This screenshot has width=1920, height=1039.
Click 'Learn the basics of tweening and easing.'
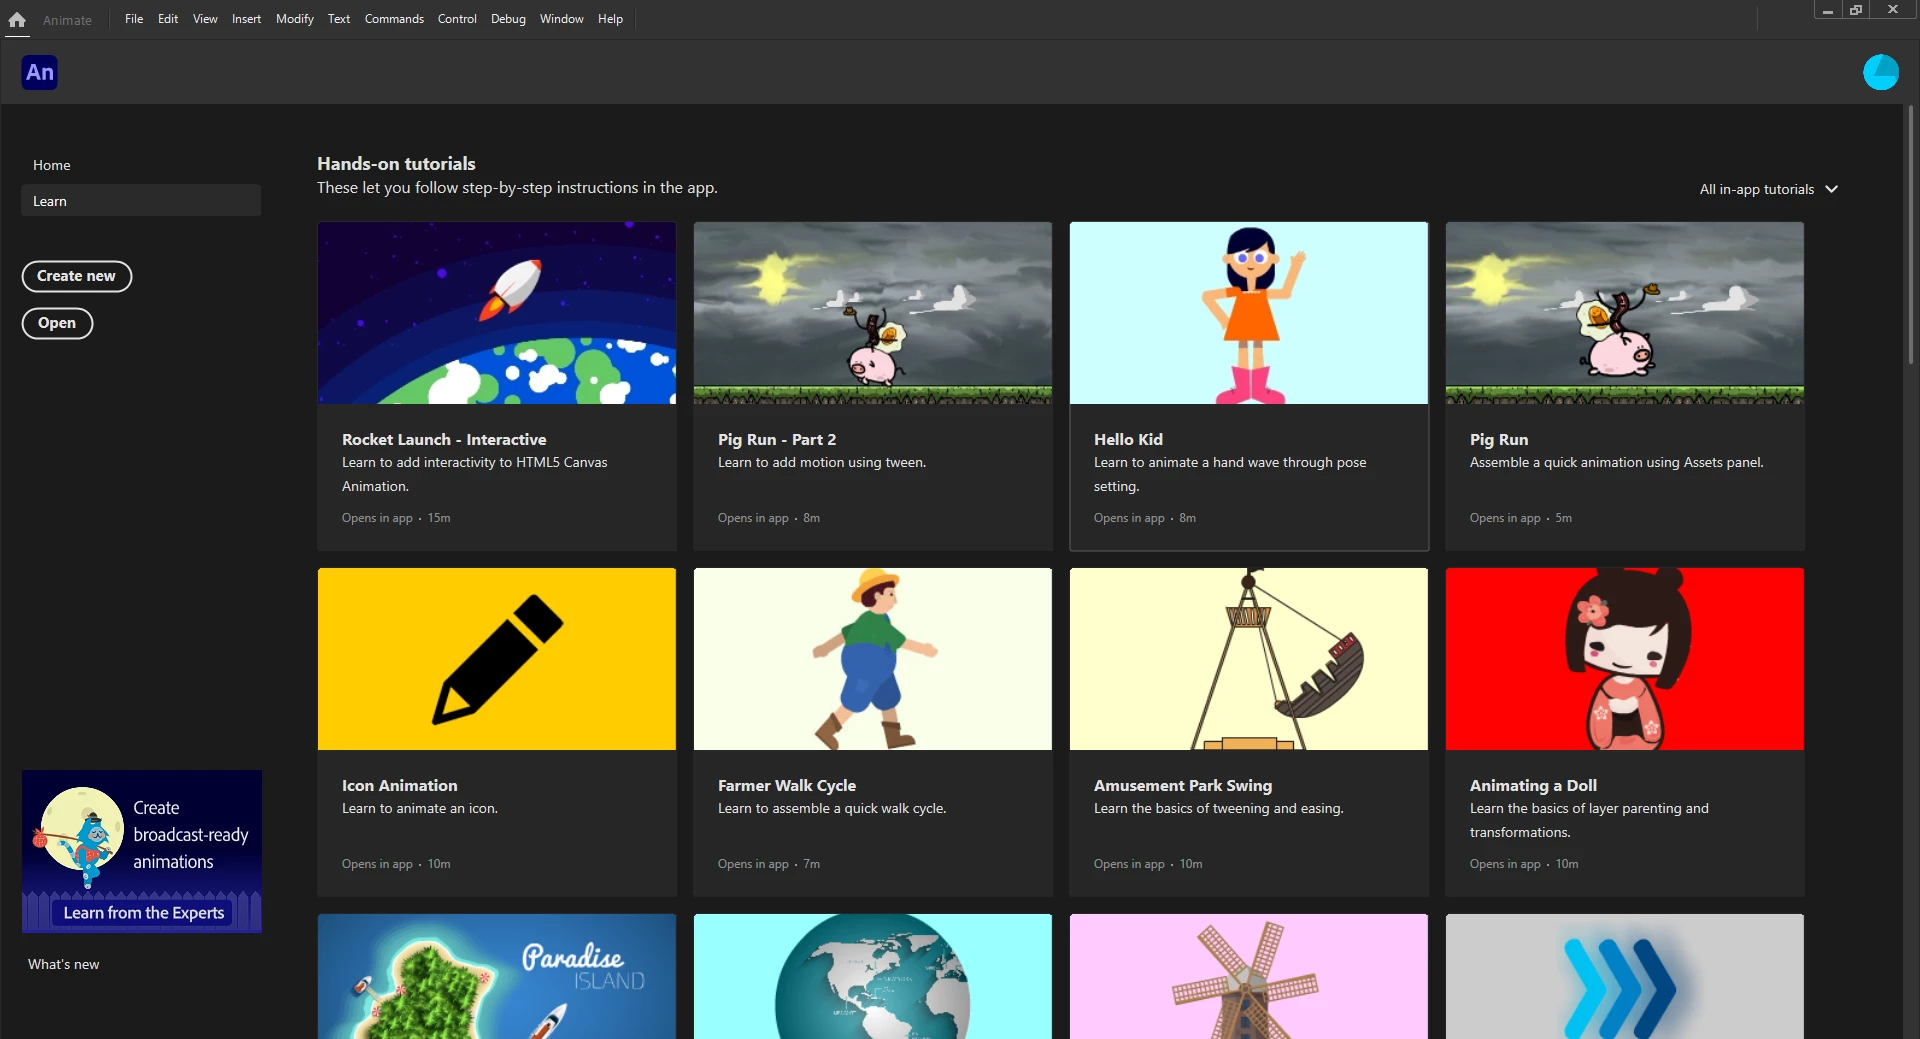click(1219, 808)
